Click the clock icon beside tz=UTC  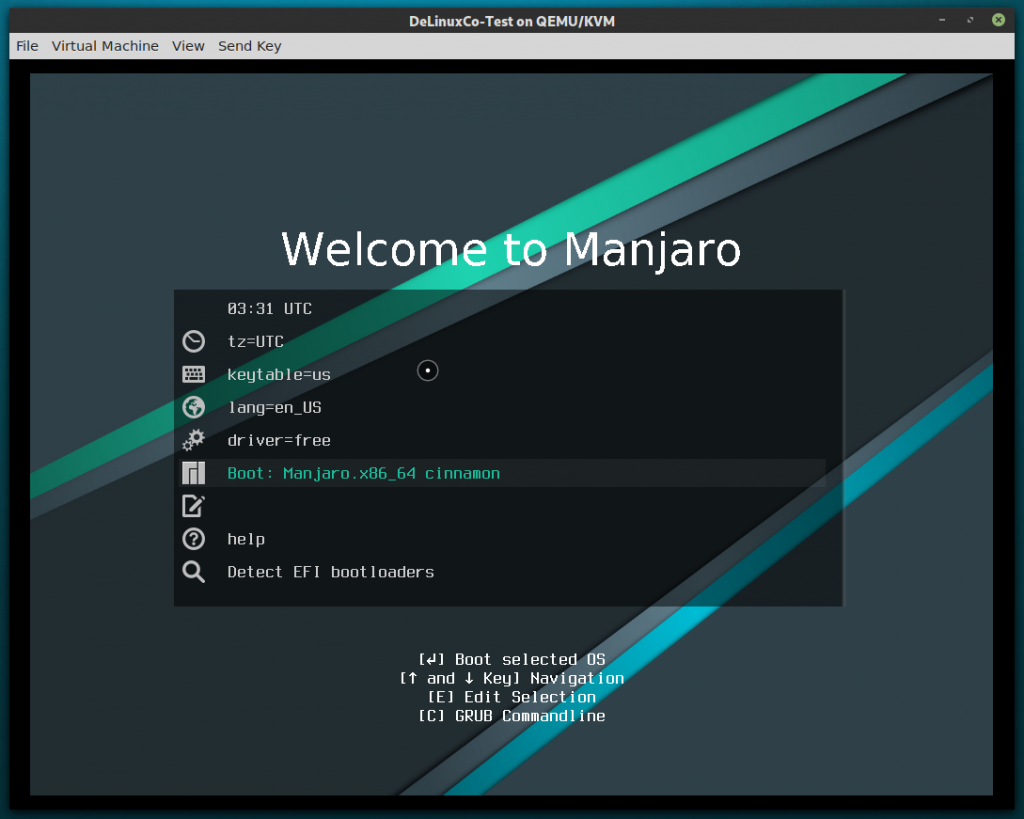point(192,341)
